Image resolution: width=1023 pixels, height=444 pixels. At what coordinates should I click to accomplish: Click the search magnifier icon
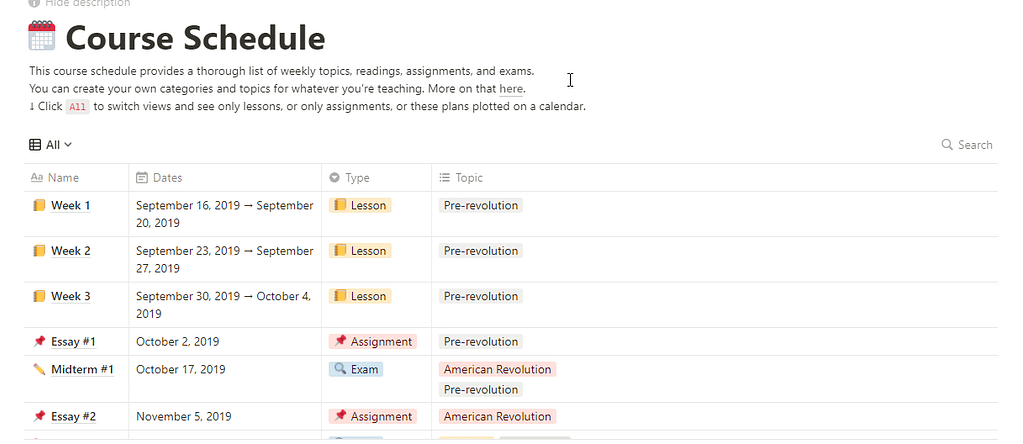pyautogui.click(x=947, y=145)
